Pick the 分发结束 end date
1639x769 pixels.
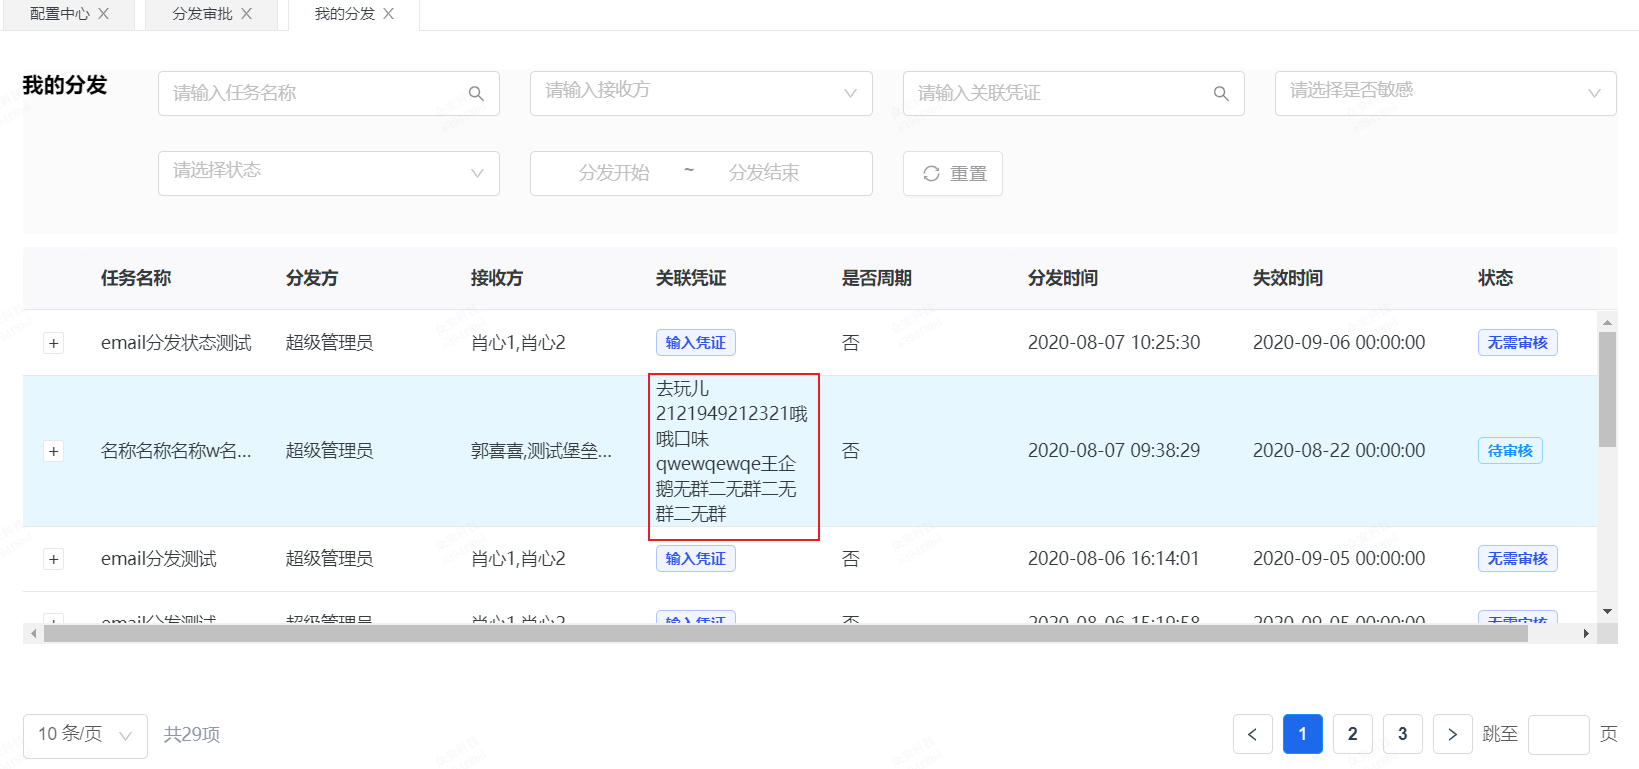[x=764, y=173]
